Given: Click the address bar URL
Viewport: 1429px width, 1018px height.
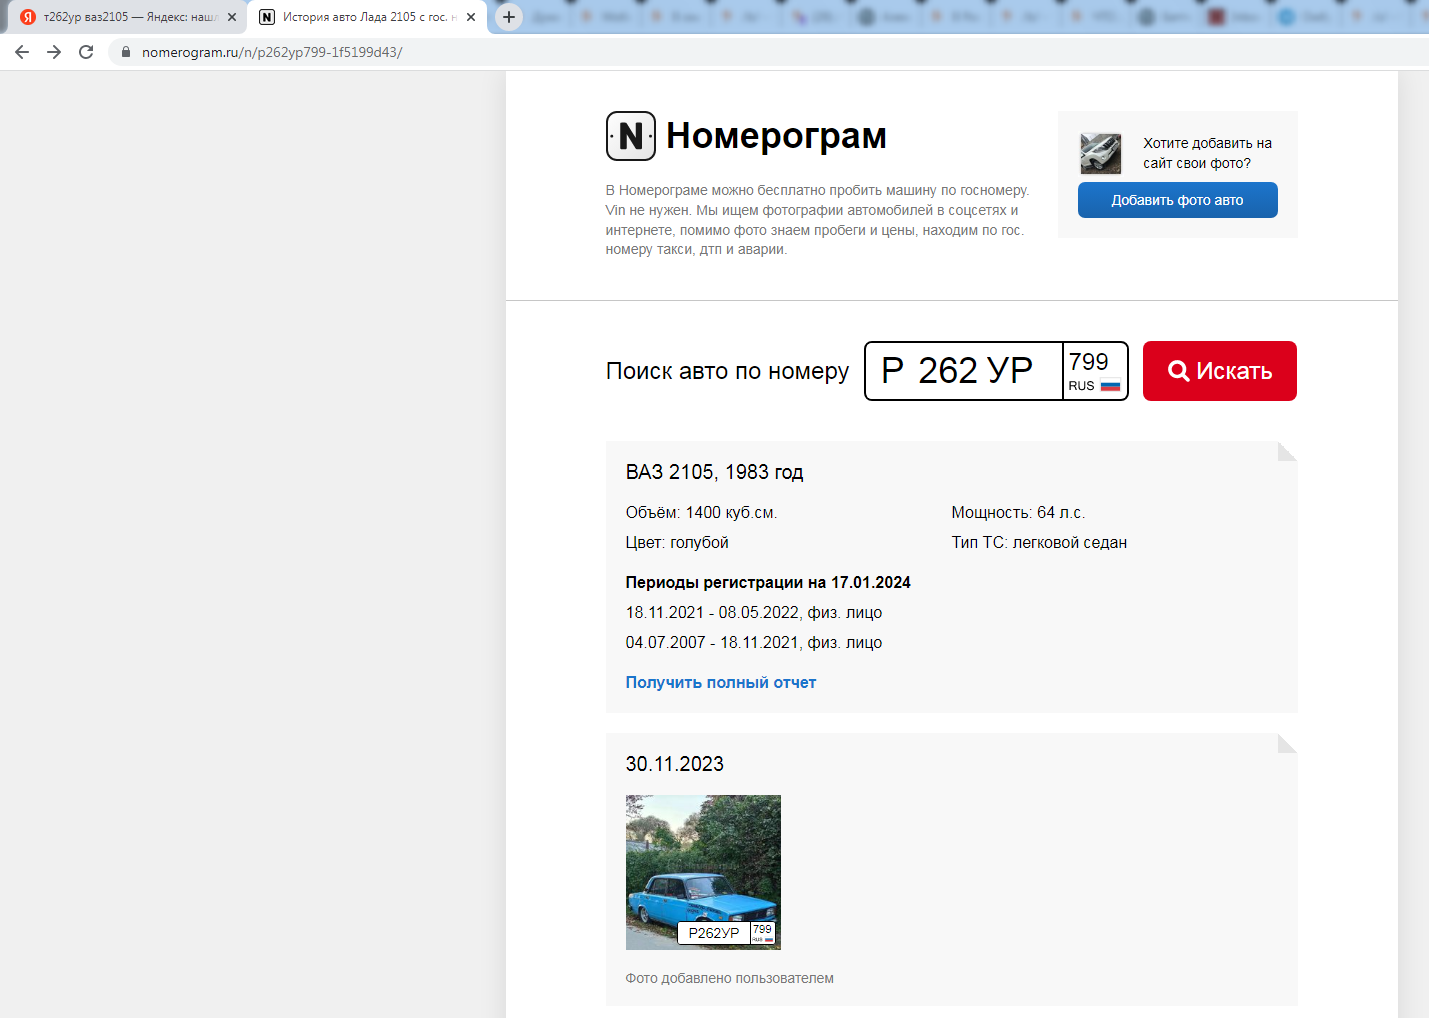Looking at the screenshot, I should point(272,52).
